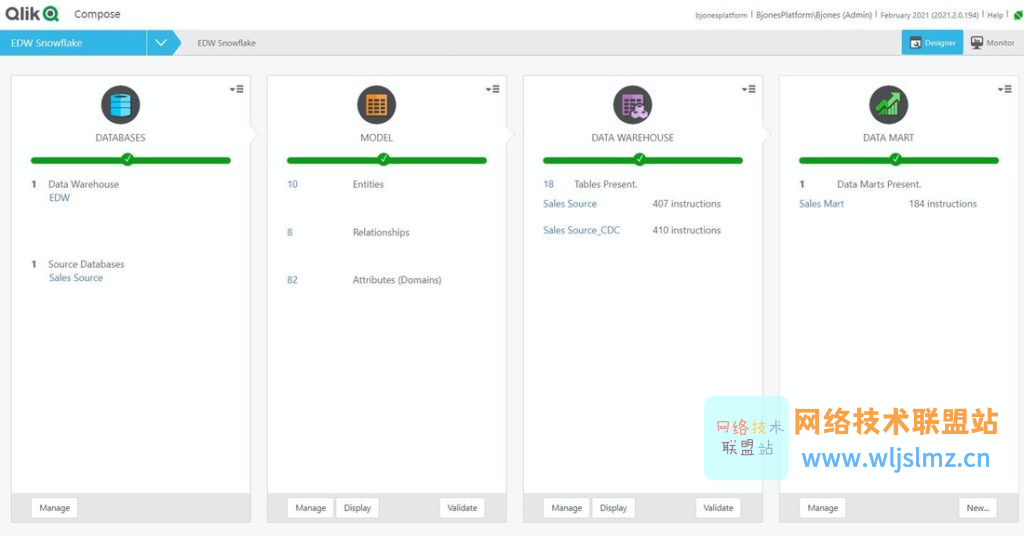The height and width of the screenshot is (536, 1024).
Task: Click the Qlik logo
Action: click(x=32, y=14)
